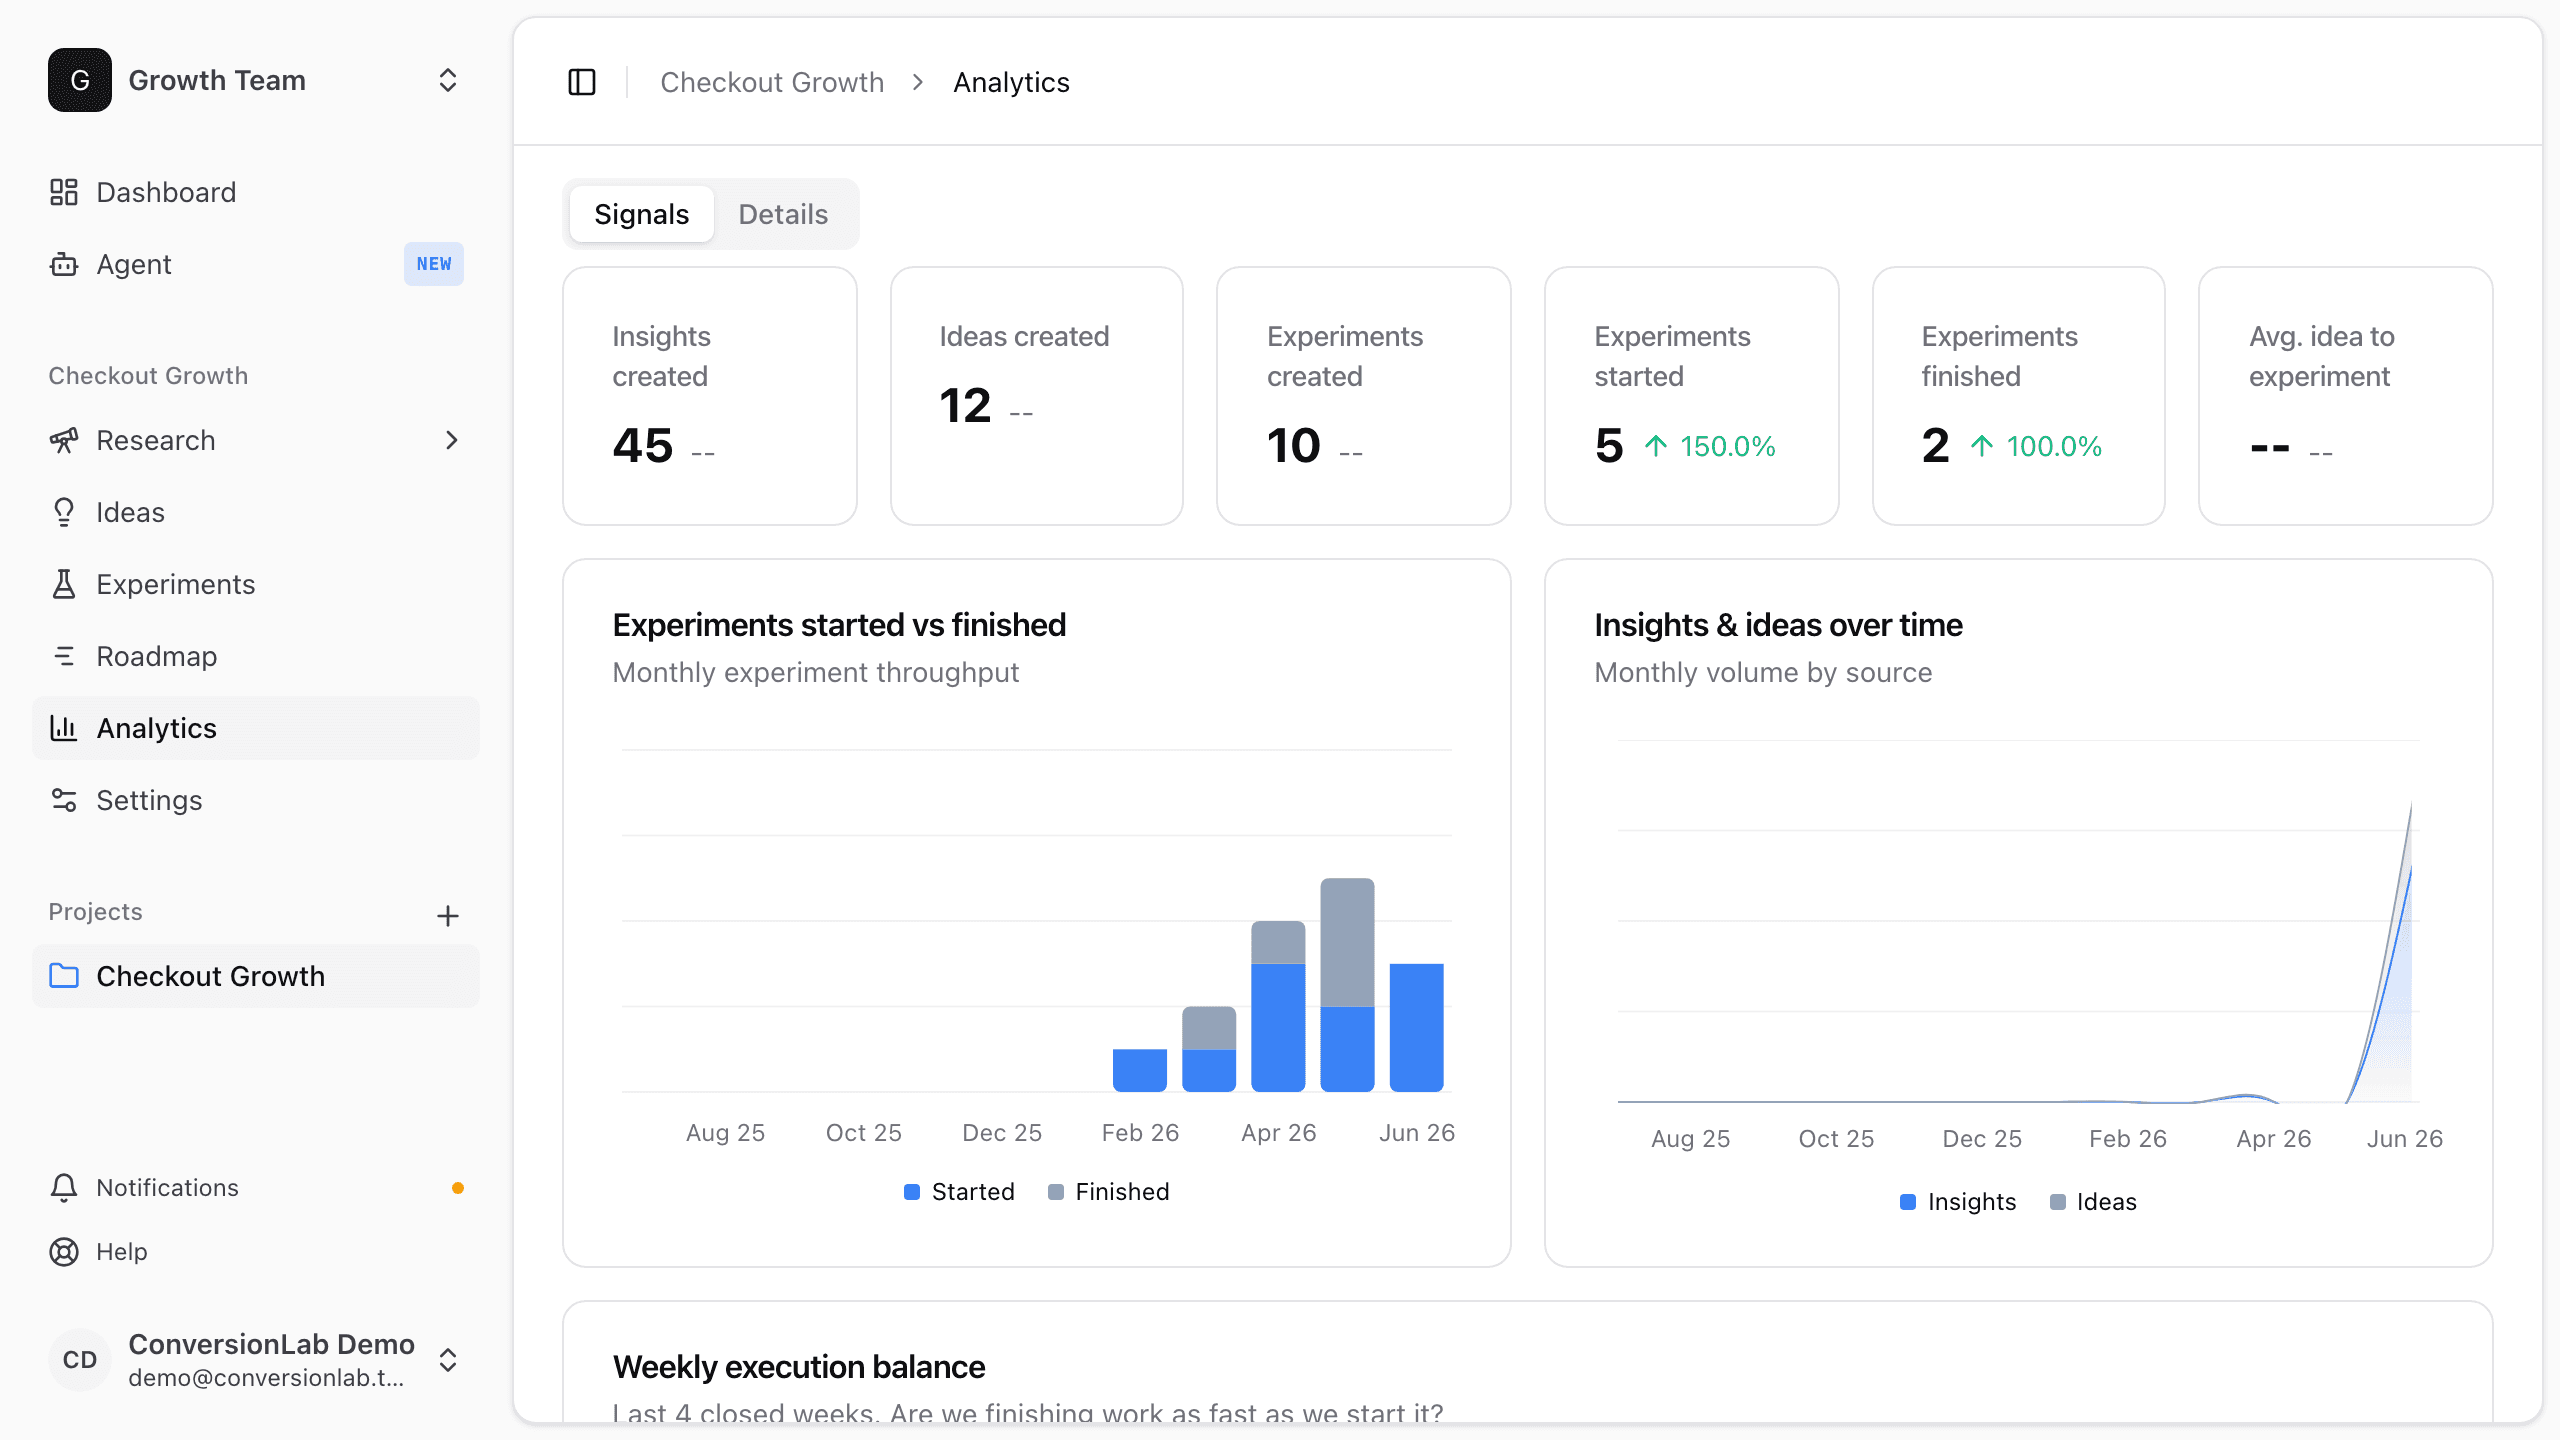Click the Notifications bell icon
Screen dimensions: 2560x1440
click(64, 1188)
